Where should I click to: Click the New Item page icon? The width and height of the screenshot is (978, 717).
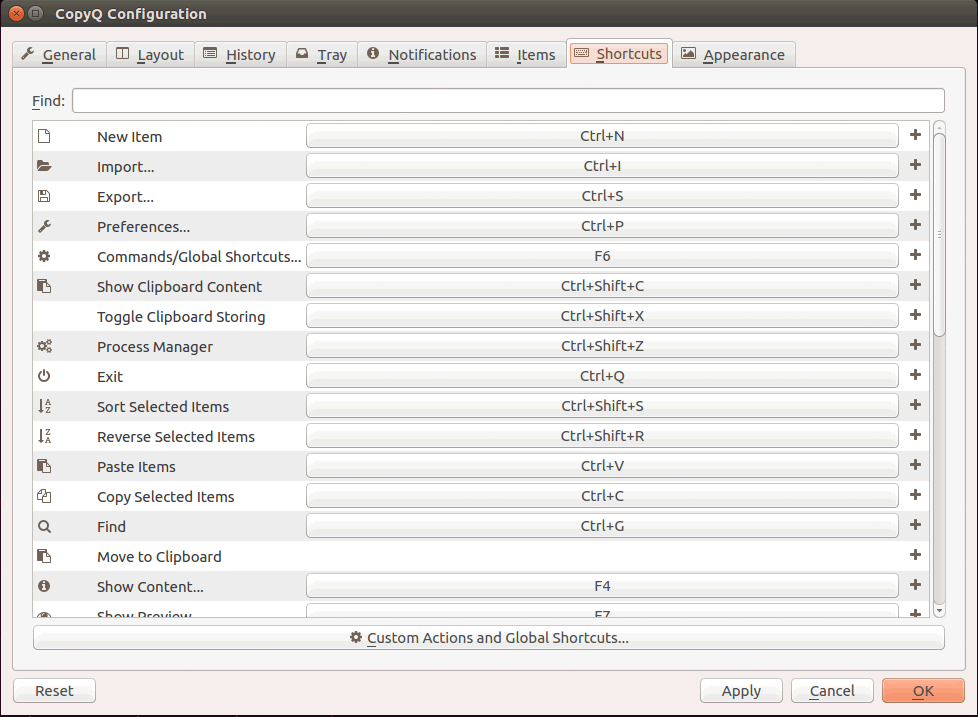44,136
